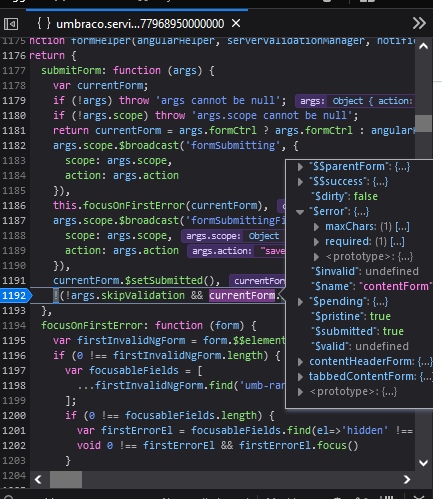Click line number 1179 in the gutter
The height and width of the screenshot is (499, 442).
[x=14, y=101]
